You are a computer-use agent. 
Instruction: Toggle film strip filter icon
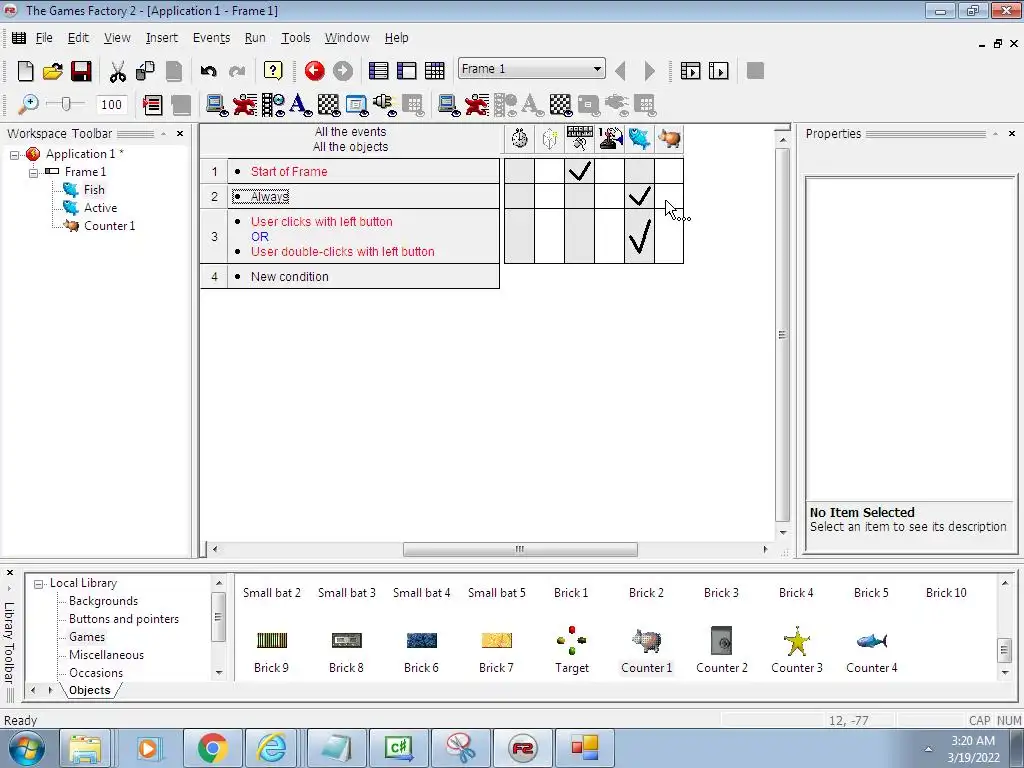pos(273,104)
